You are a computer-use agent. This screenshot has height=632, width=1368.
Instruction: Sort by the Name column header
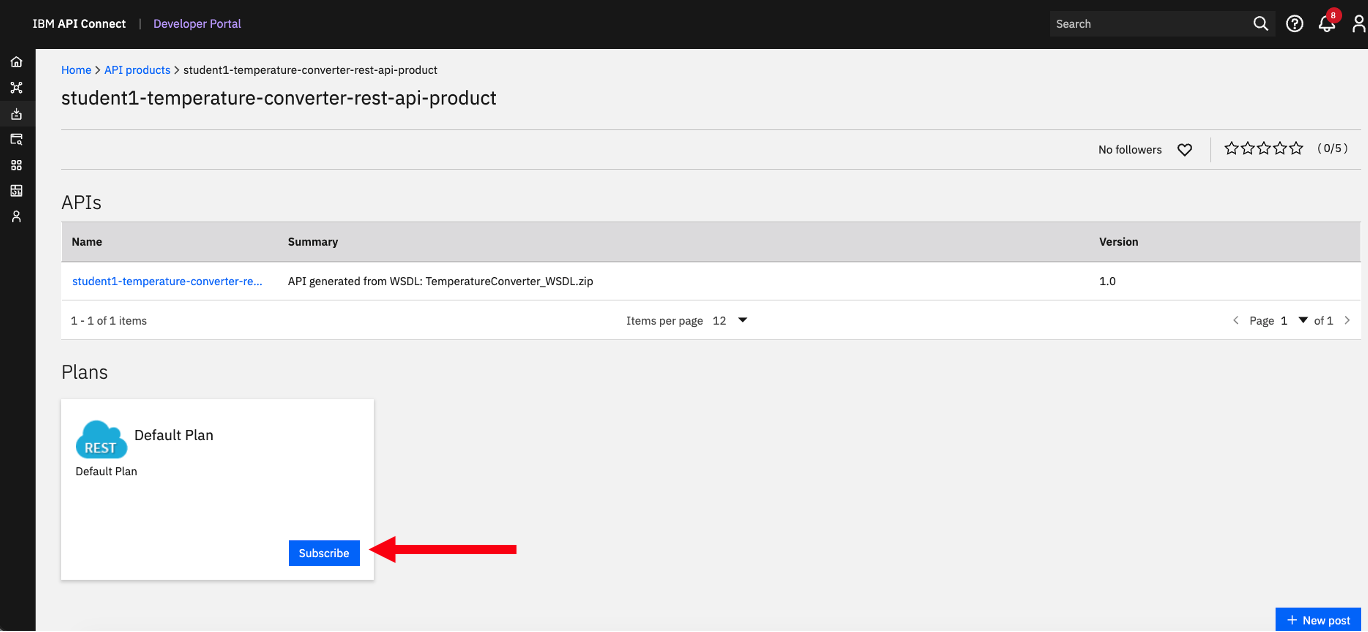(87, 242)
